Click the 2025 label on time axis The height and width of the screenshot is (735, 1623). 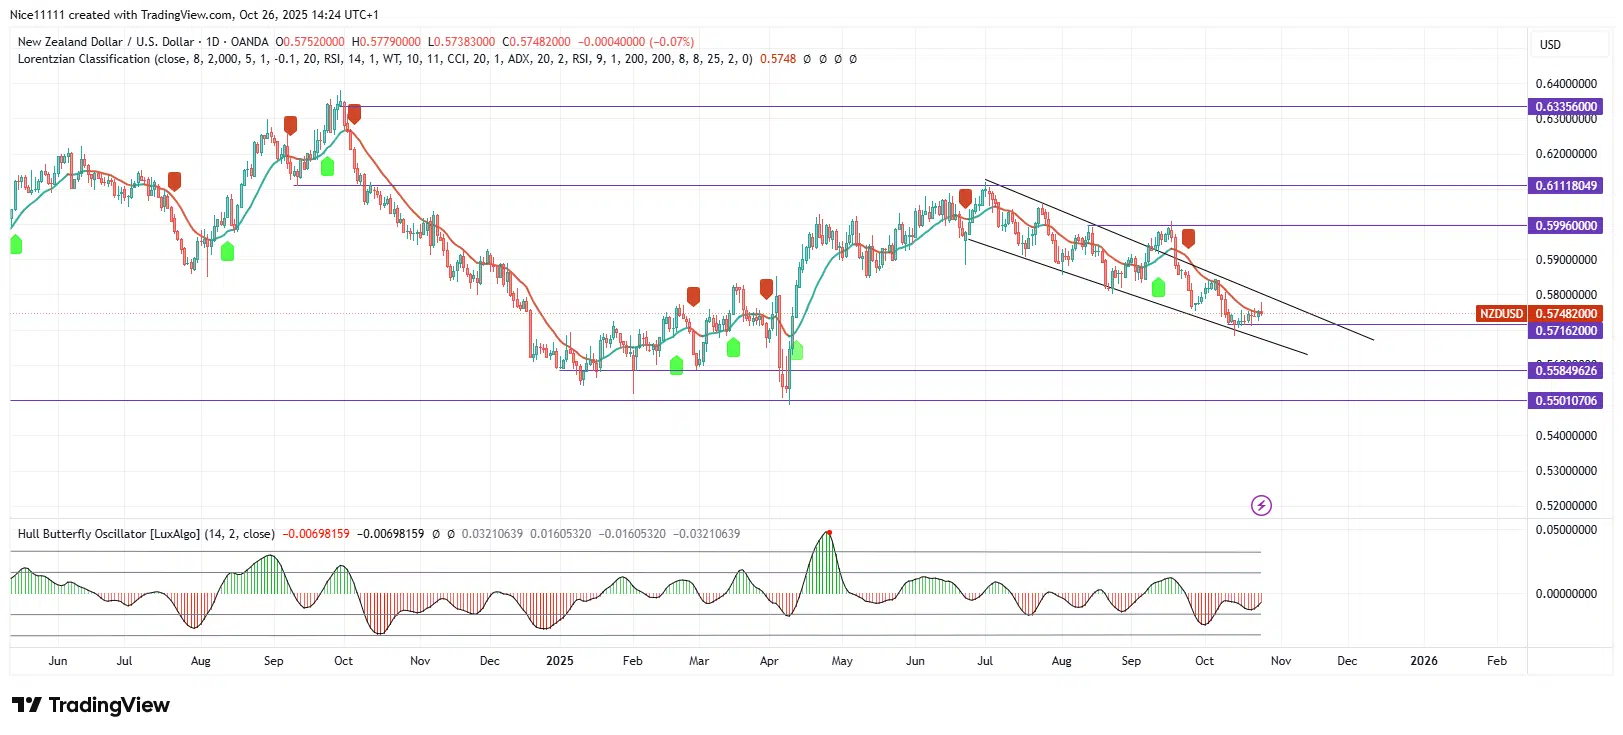coord(559,661)
